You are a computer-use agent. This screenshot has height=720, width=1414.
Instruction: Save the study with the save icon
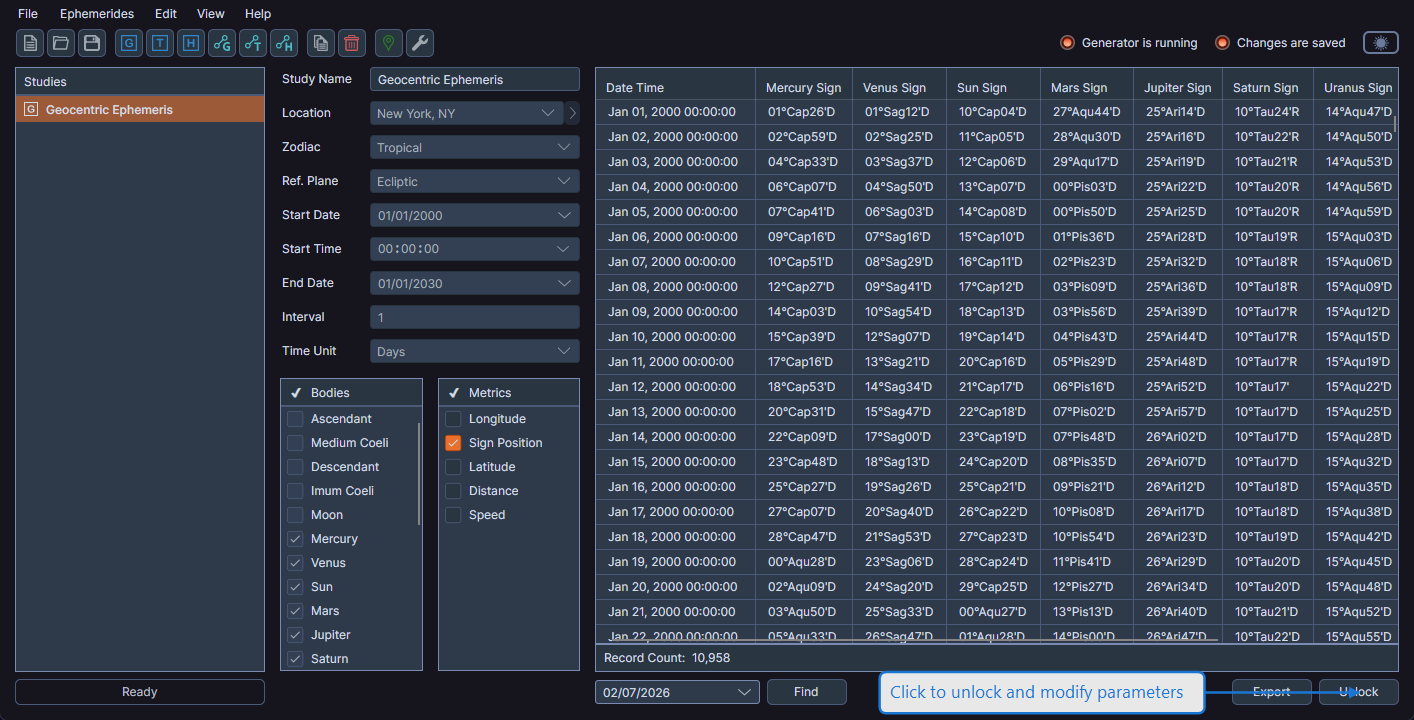[90, 43]
